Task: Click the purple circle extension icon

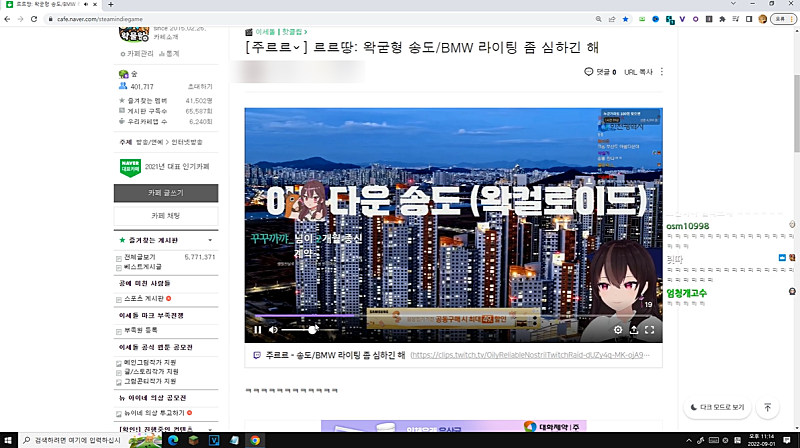Action: pyautogui.click(x=695, y=19)
